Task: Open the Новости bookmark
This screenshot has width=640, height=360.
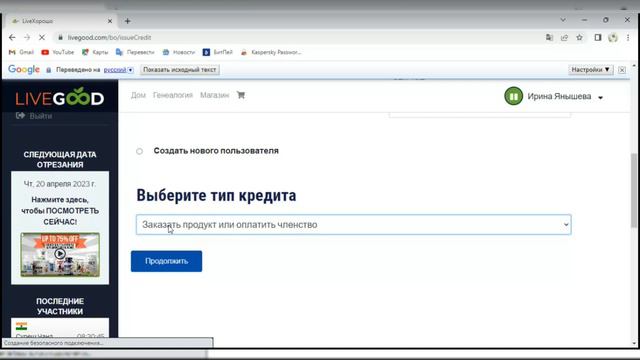Action: (178, 52)
